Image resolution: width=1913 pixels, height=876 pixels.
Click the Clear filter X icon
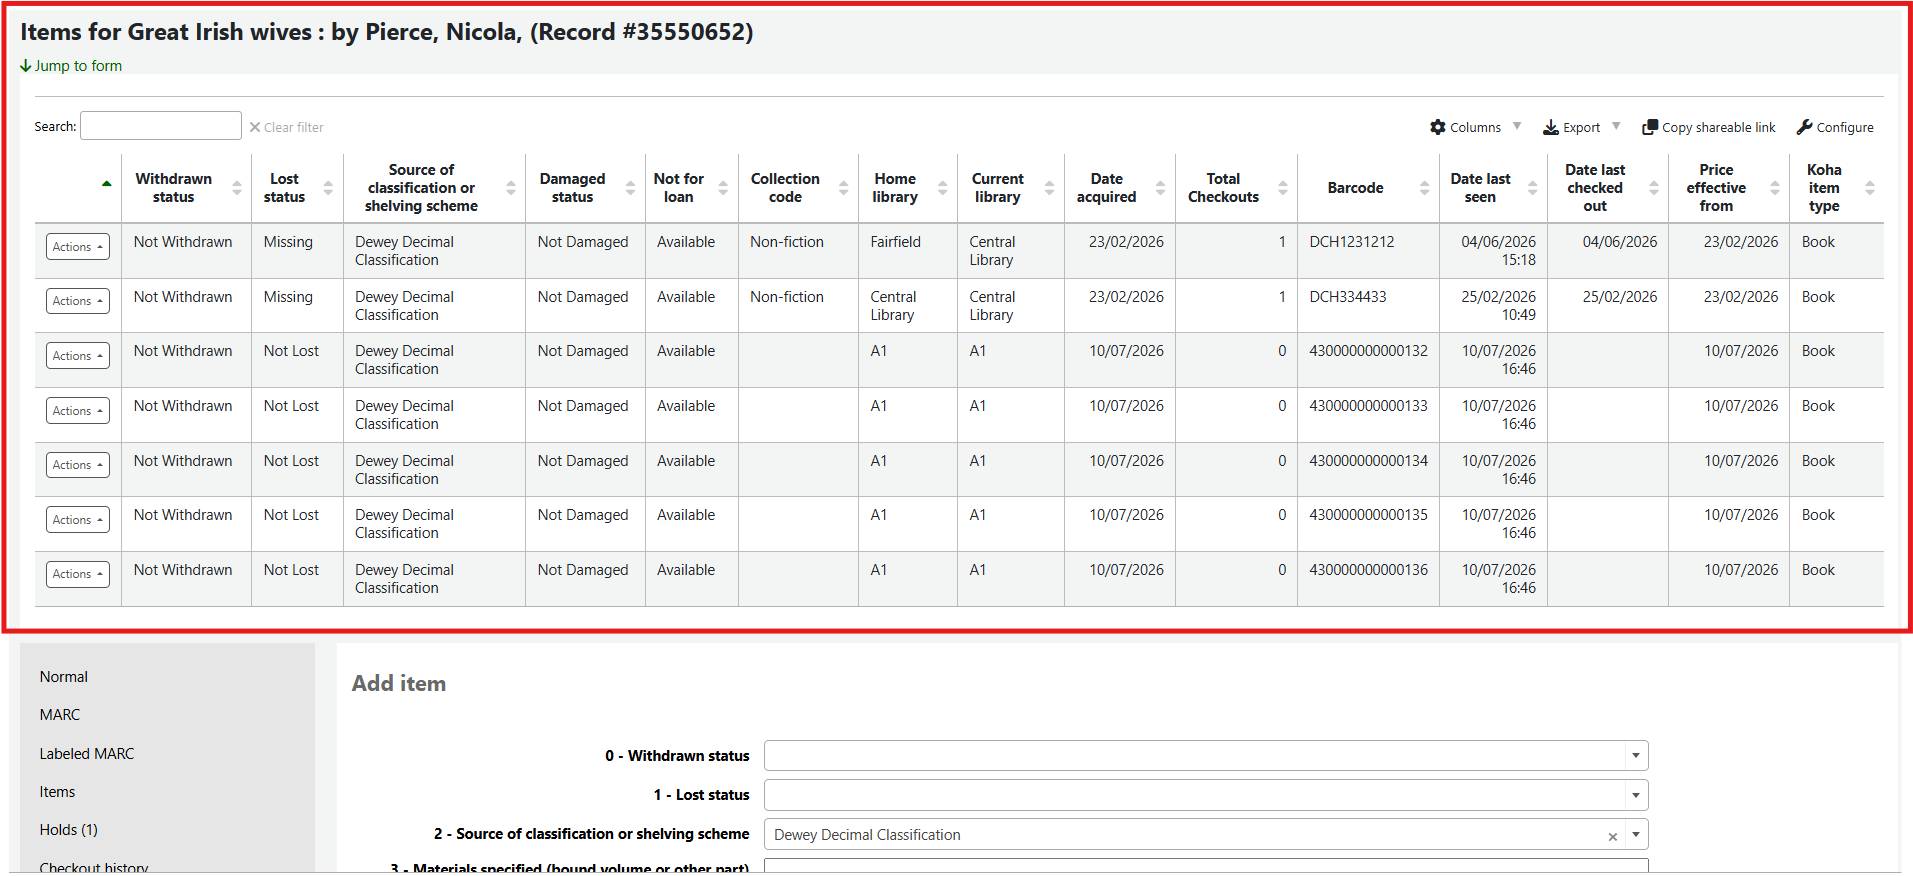[255, 127]
